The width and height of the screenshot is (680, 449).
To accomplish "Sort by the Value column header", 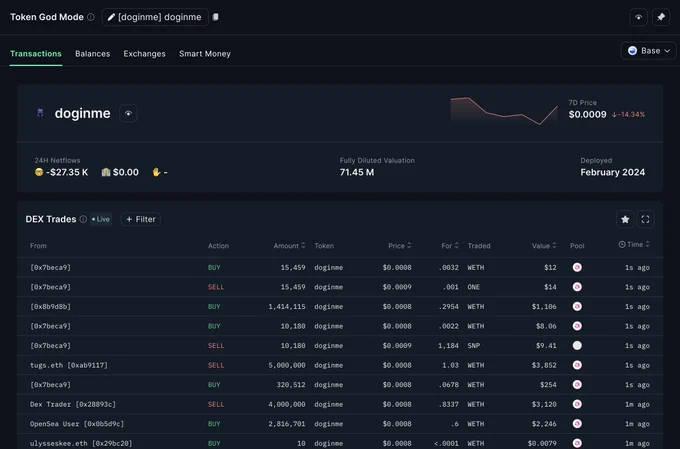I will [x=544, y=246].
